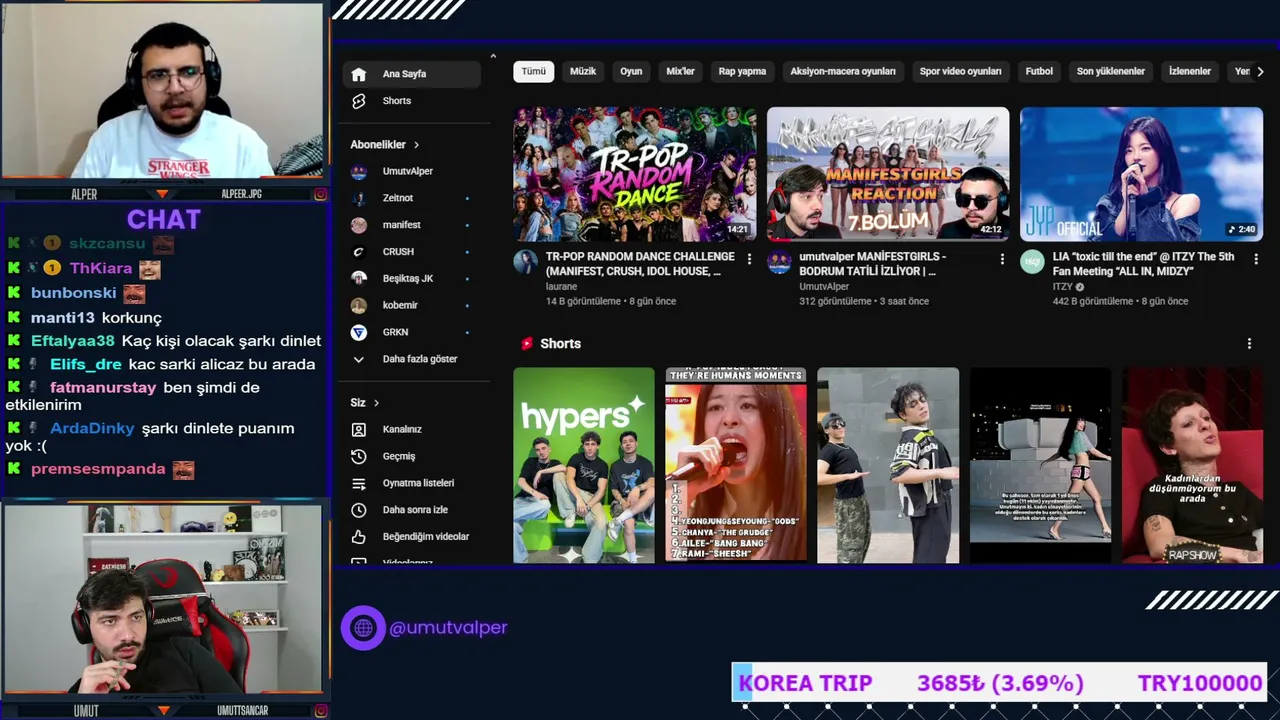Image resolution: width=1280 pixels, height=720 pixels.
Task: Open the UmutvAlper subscription channel avatar
Action: (359, 171)
